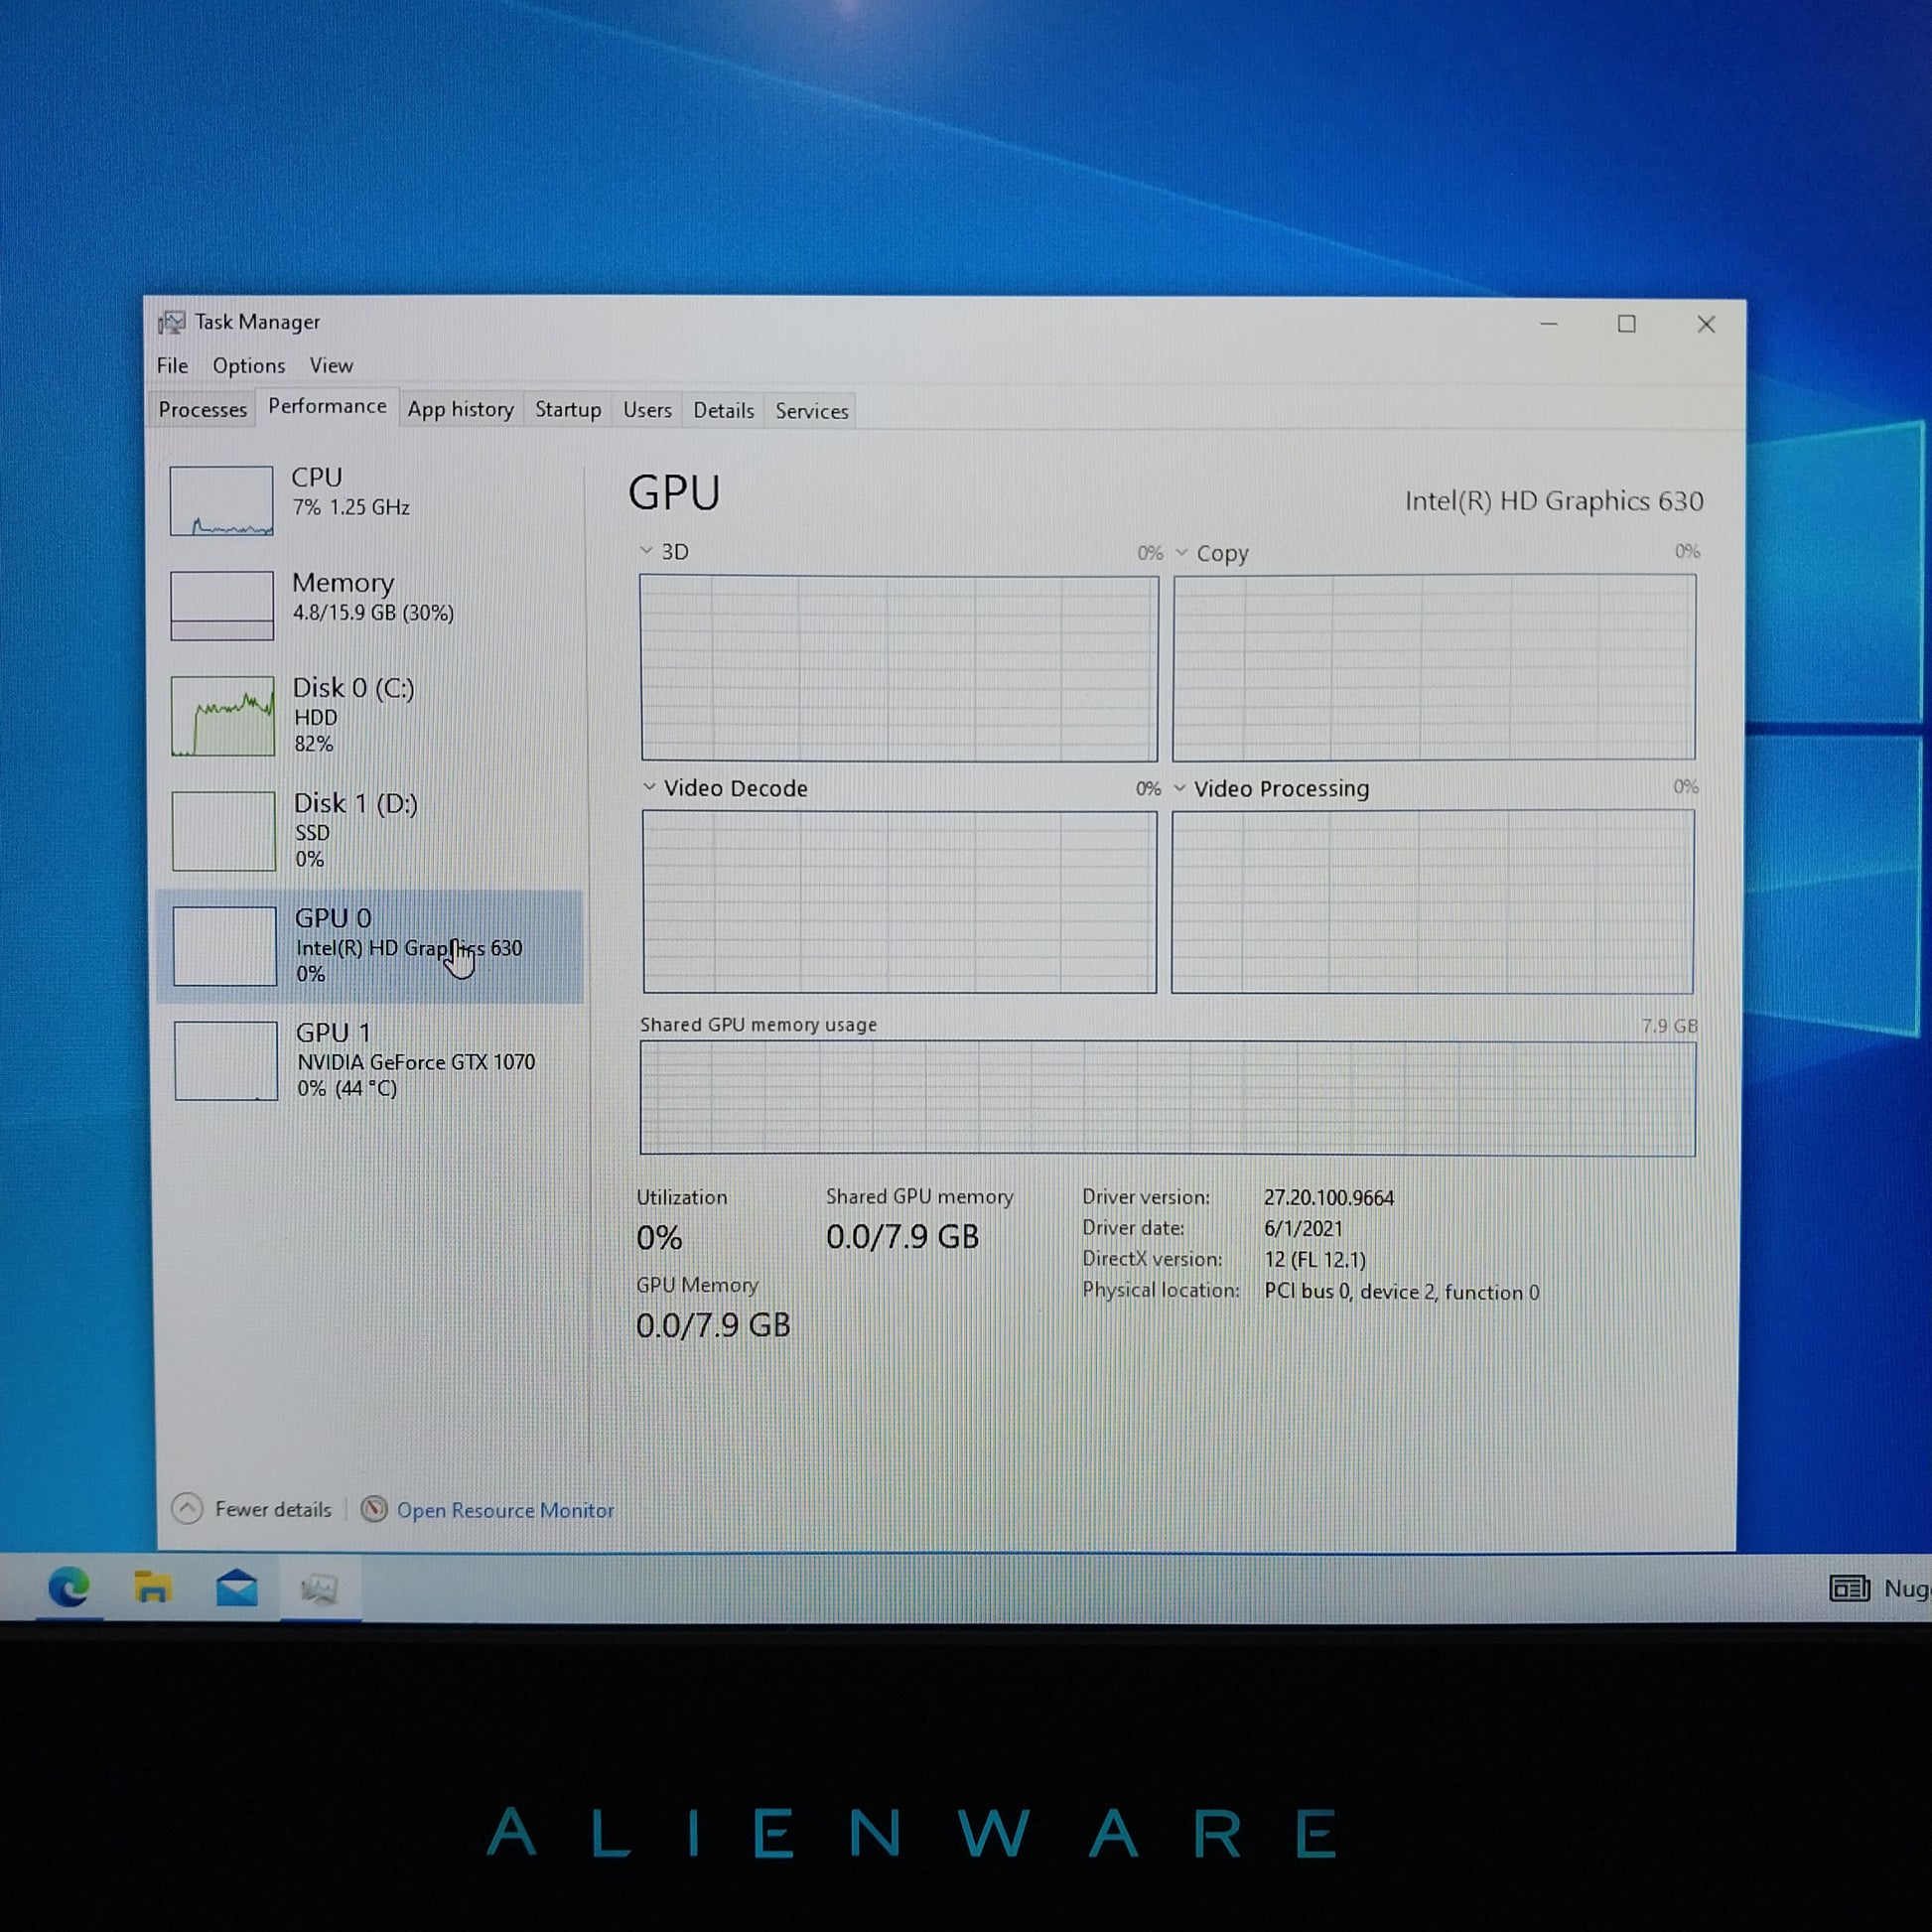The width and height of the screenshot is (1932, 1932).
Task: Open Resource Monitor link
Action: pos(505,1510)
